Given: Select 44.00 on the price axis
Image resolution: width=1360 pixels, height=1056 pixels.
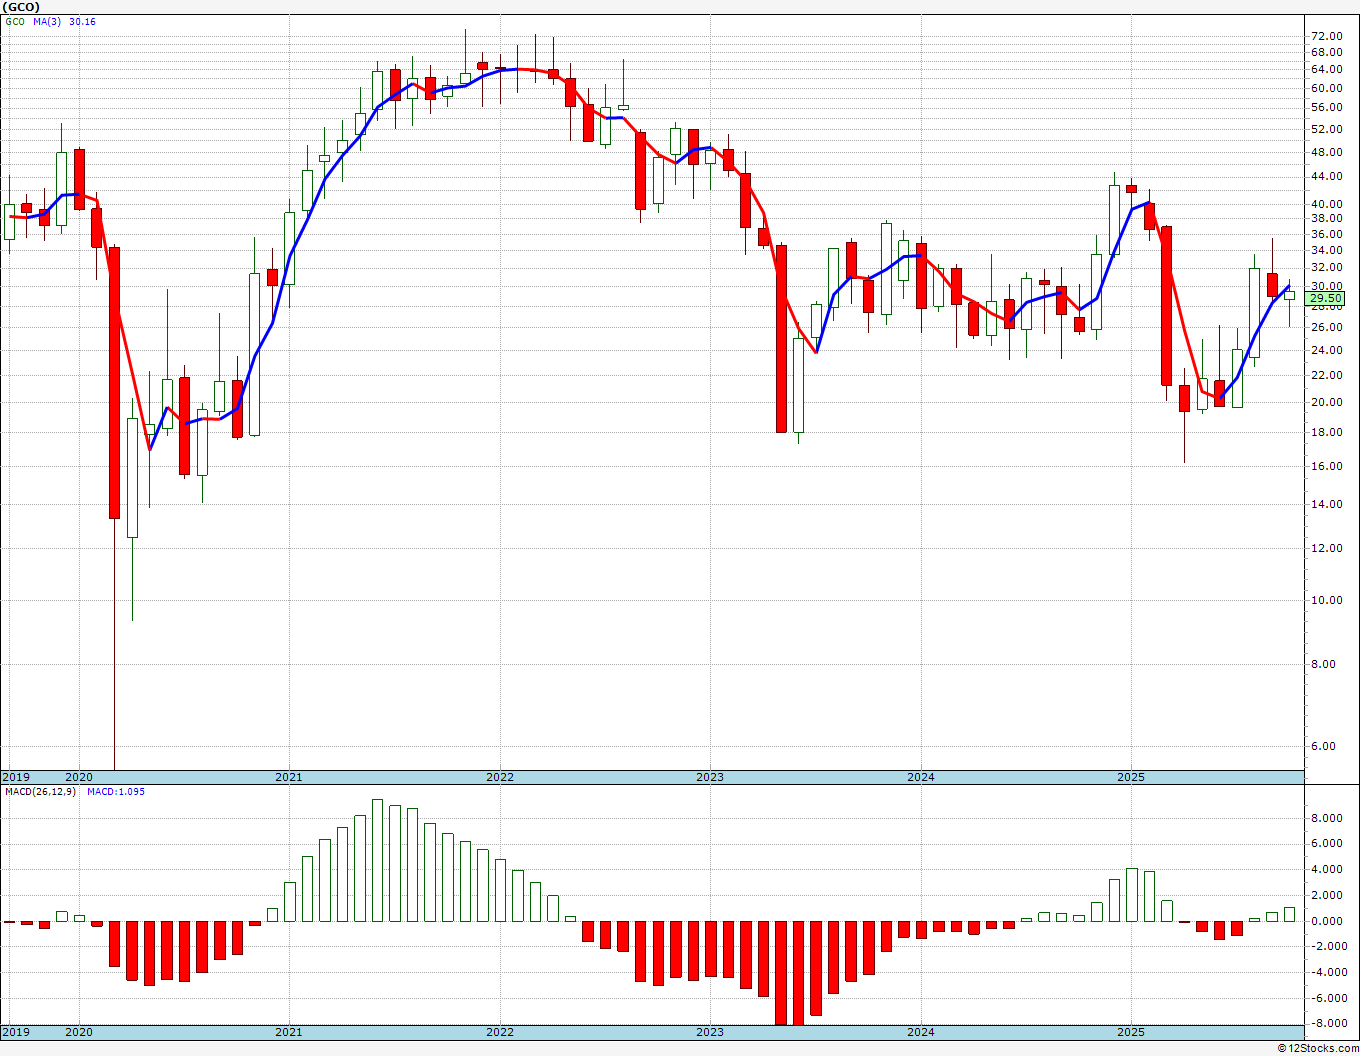Looking at the screenshot, I should click(1327, 176).
